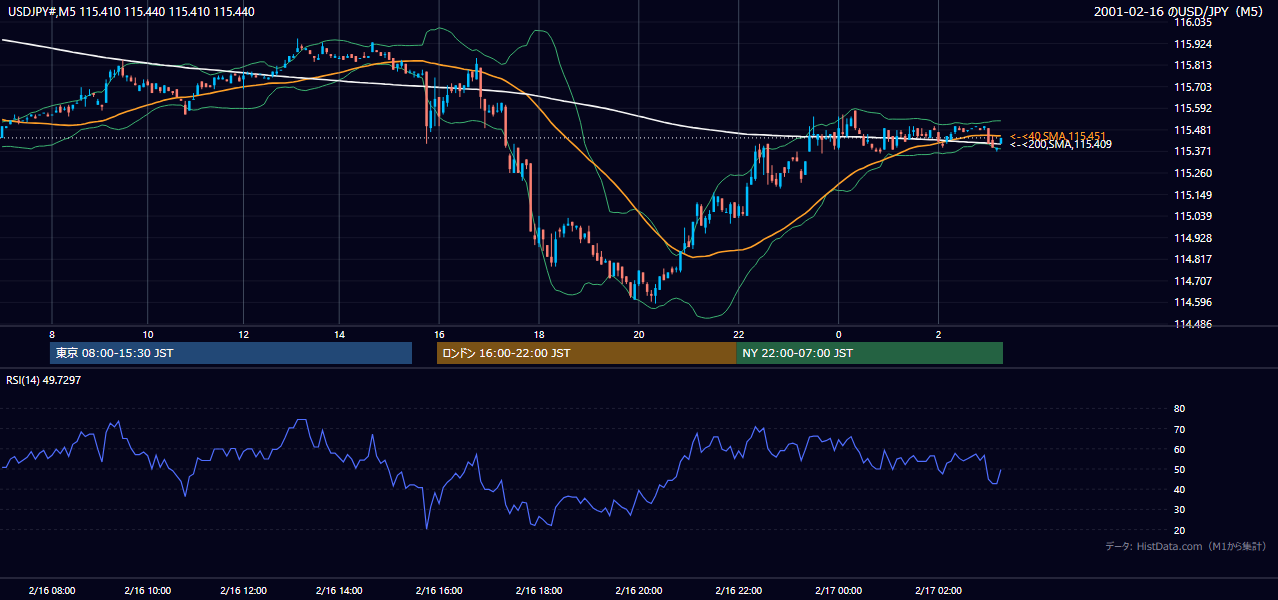Select the ロンドン 16:00-22:00 JST session bar

(586, 353)
